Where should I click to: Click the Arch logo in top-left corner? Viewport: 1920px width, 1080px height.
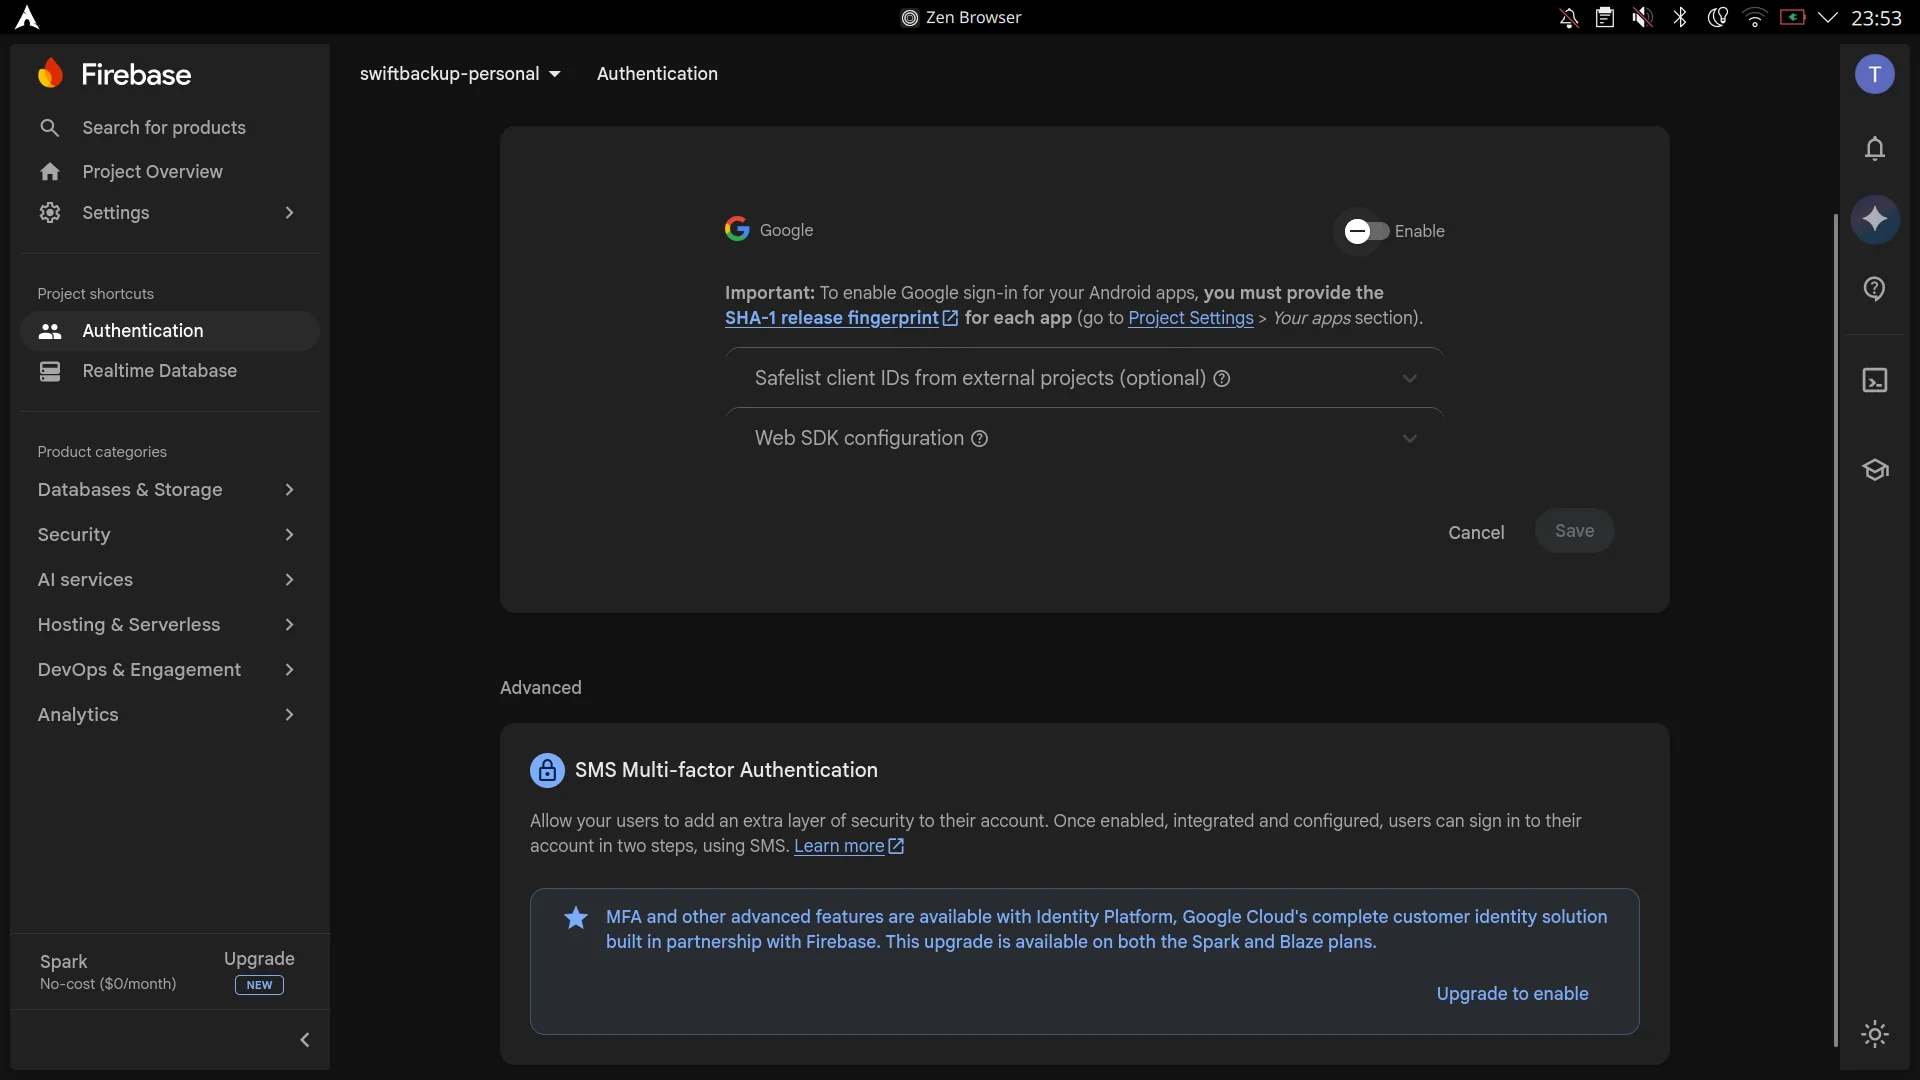27,18
